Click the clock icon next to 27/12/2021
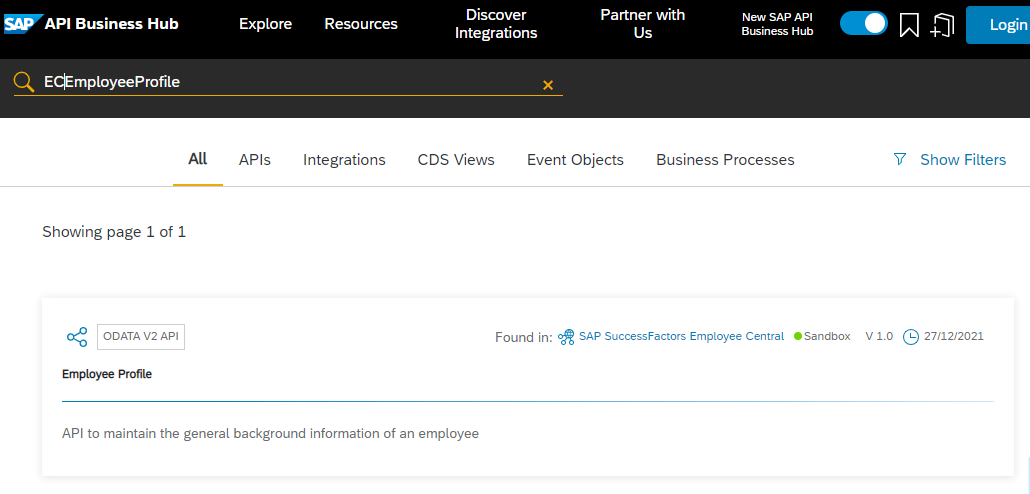Image resolution: width=1030 pixels, height=494 pixels. click(911, 337)
